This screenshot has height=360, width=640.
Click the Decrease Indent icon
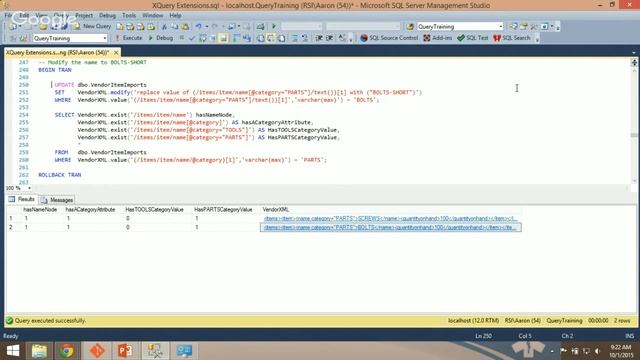tap(319, 38)
